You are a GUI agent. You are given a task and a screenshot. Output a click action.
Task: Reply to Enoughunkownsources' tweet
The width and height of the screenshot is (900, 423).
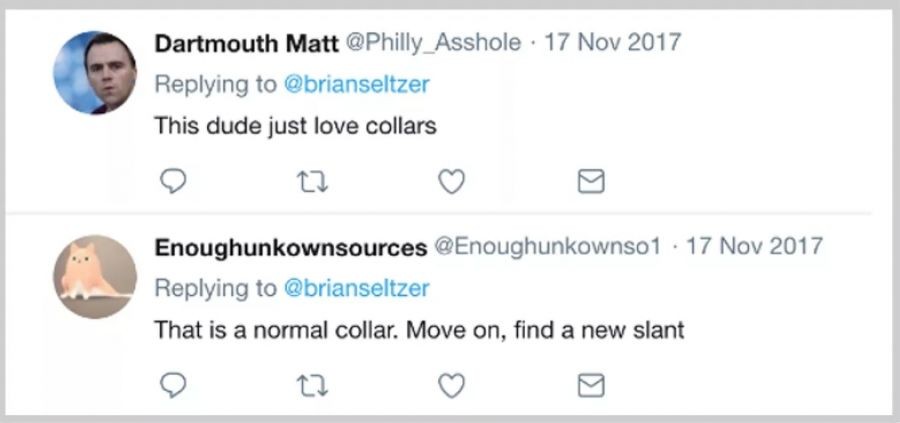pos(174,385)
